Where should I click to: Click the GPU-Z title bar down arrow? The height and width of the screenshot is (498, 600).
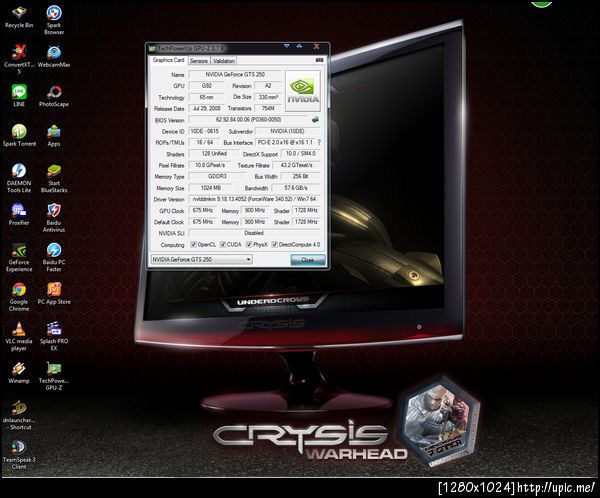(286, 46)
